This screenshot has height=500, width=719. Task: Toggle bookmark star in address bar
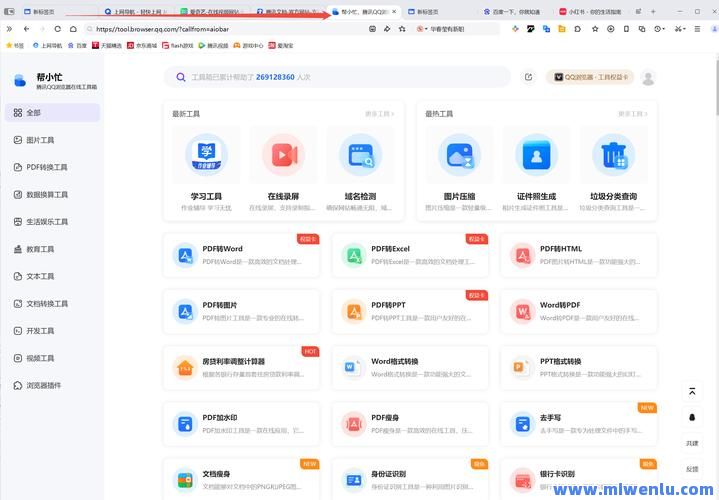(x=402, y=29)
